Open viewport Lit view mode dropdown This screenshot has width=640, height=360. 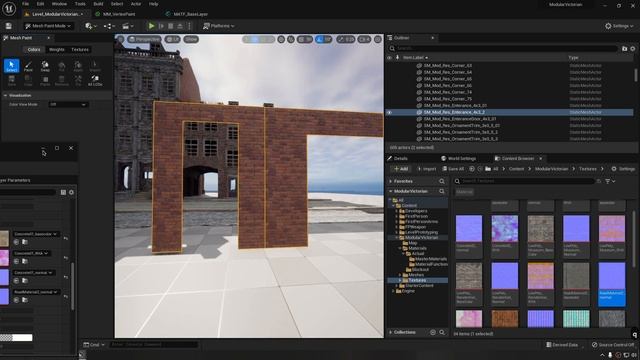click(x=173, y=39)
